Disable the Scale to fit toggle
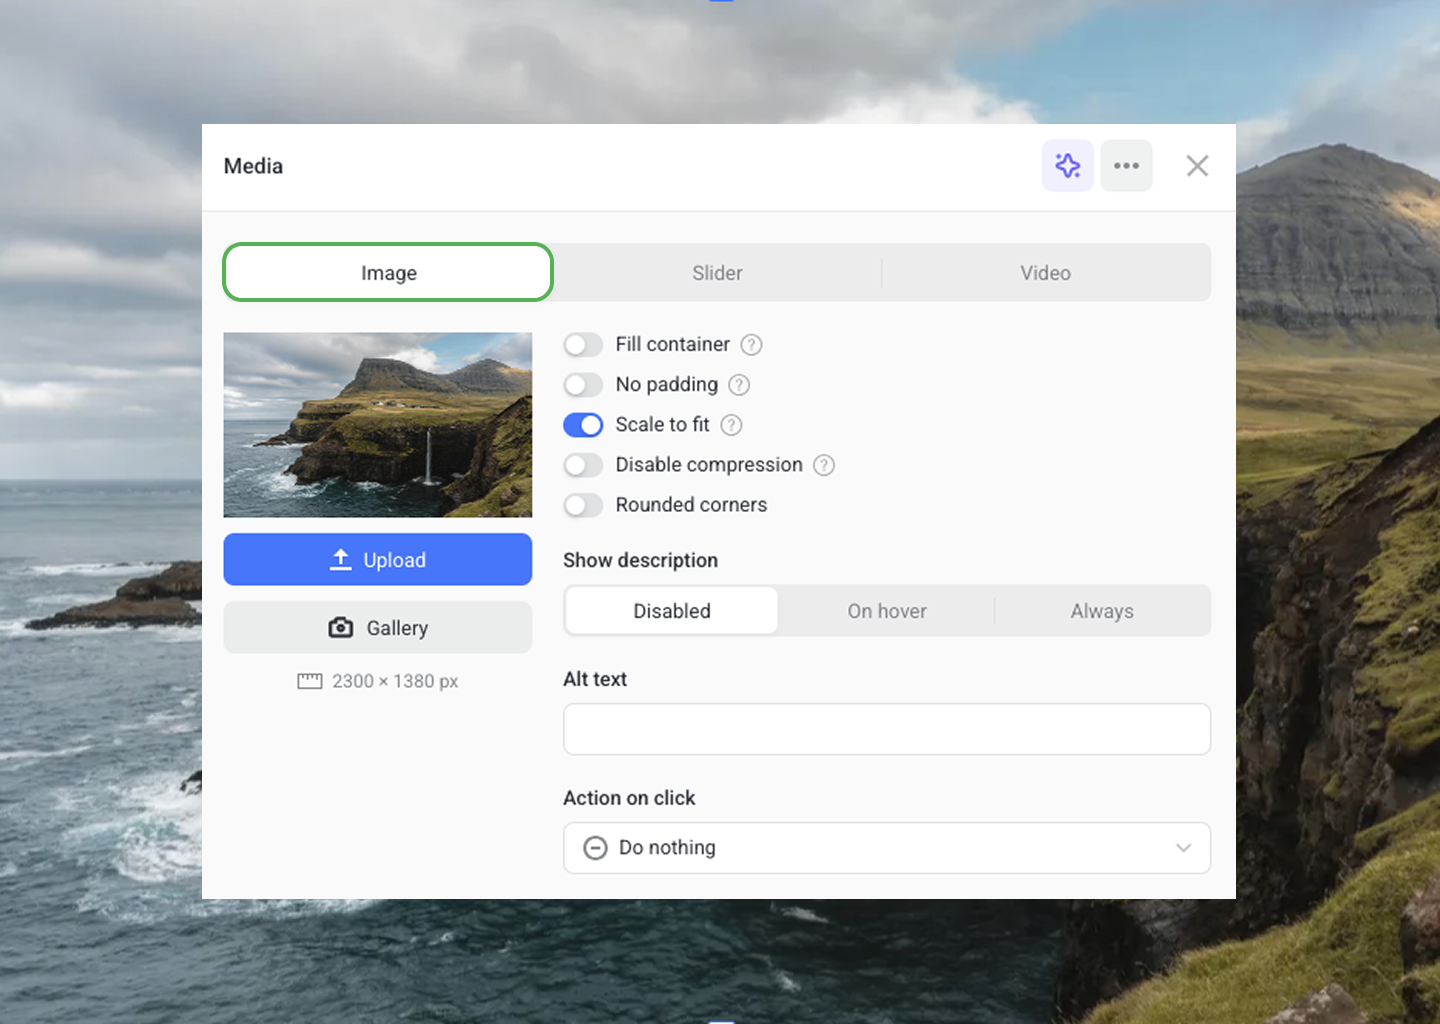Image resolution: width=1440 pixels, height=1024 pixels. click(583, 425)
